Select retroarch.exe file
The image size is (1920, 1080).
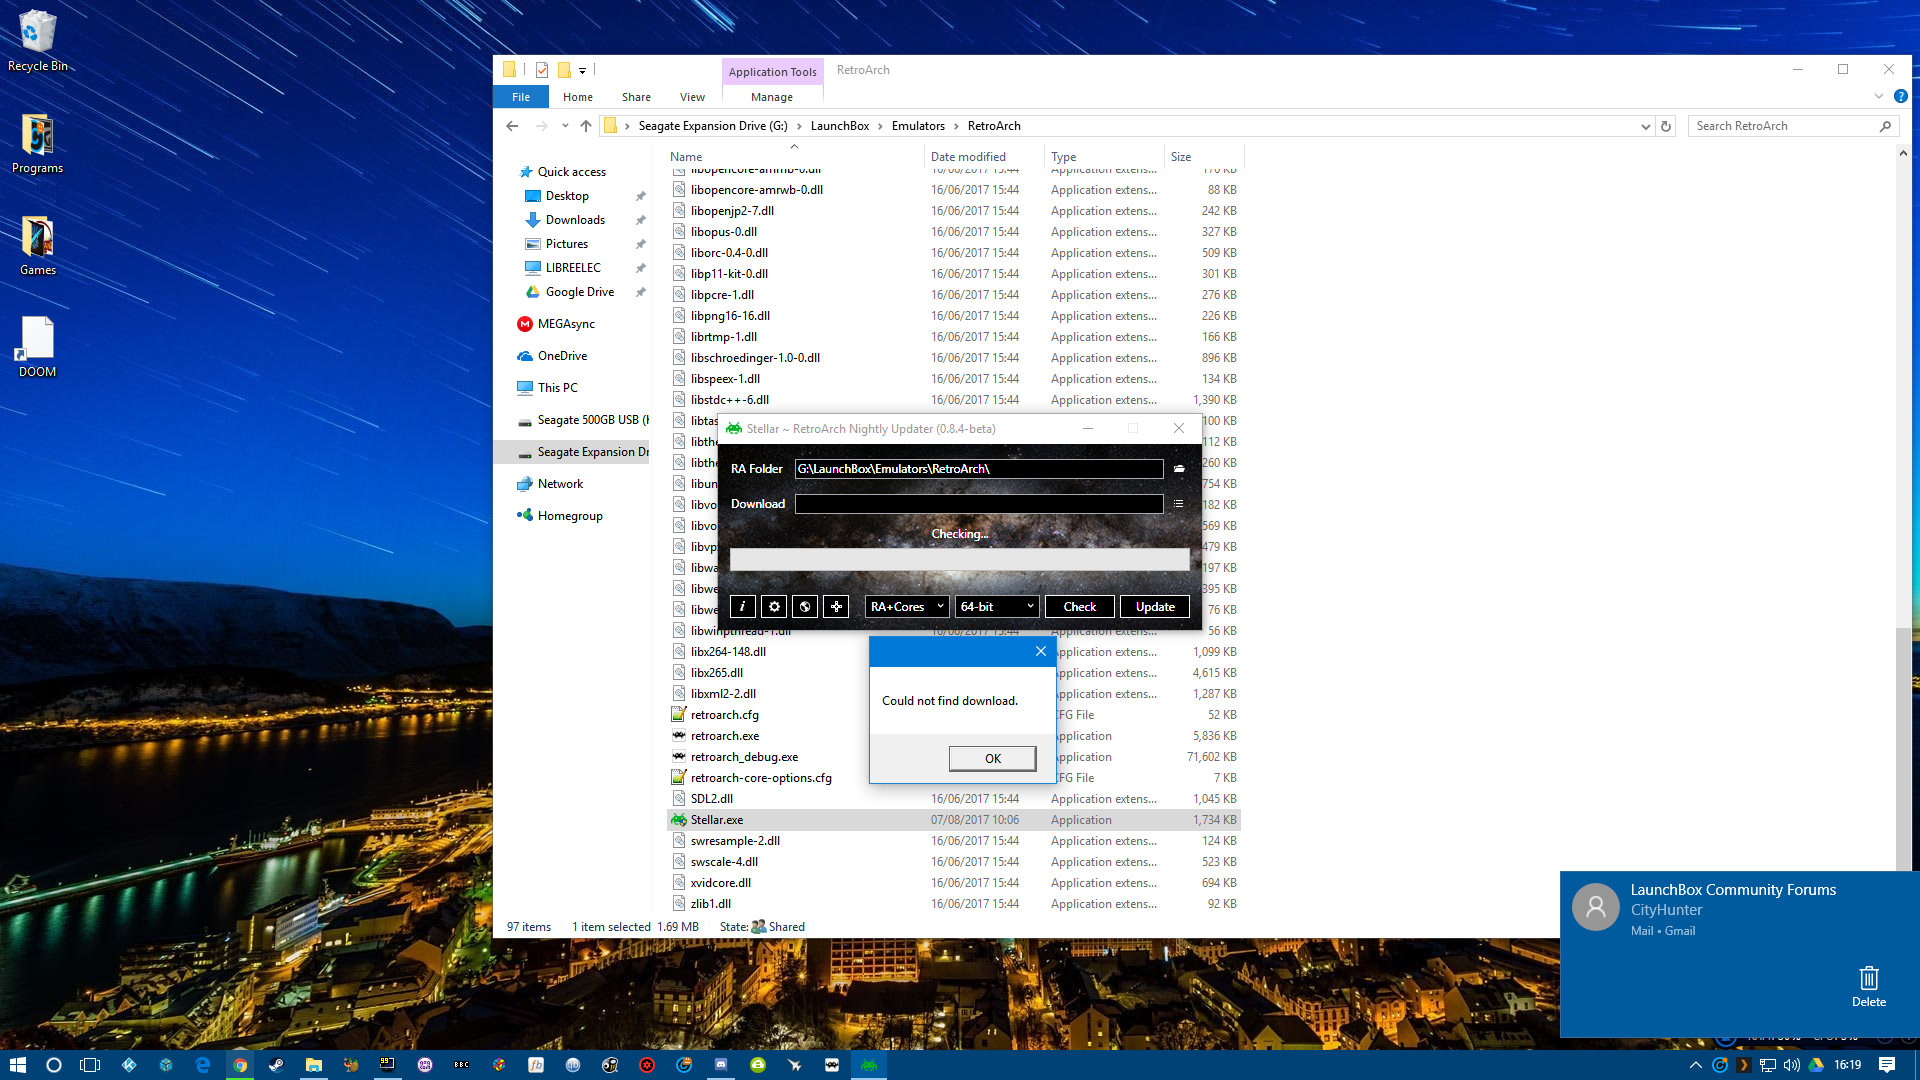click(x=724, y=736)
